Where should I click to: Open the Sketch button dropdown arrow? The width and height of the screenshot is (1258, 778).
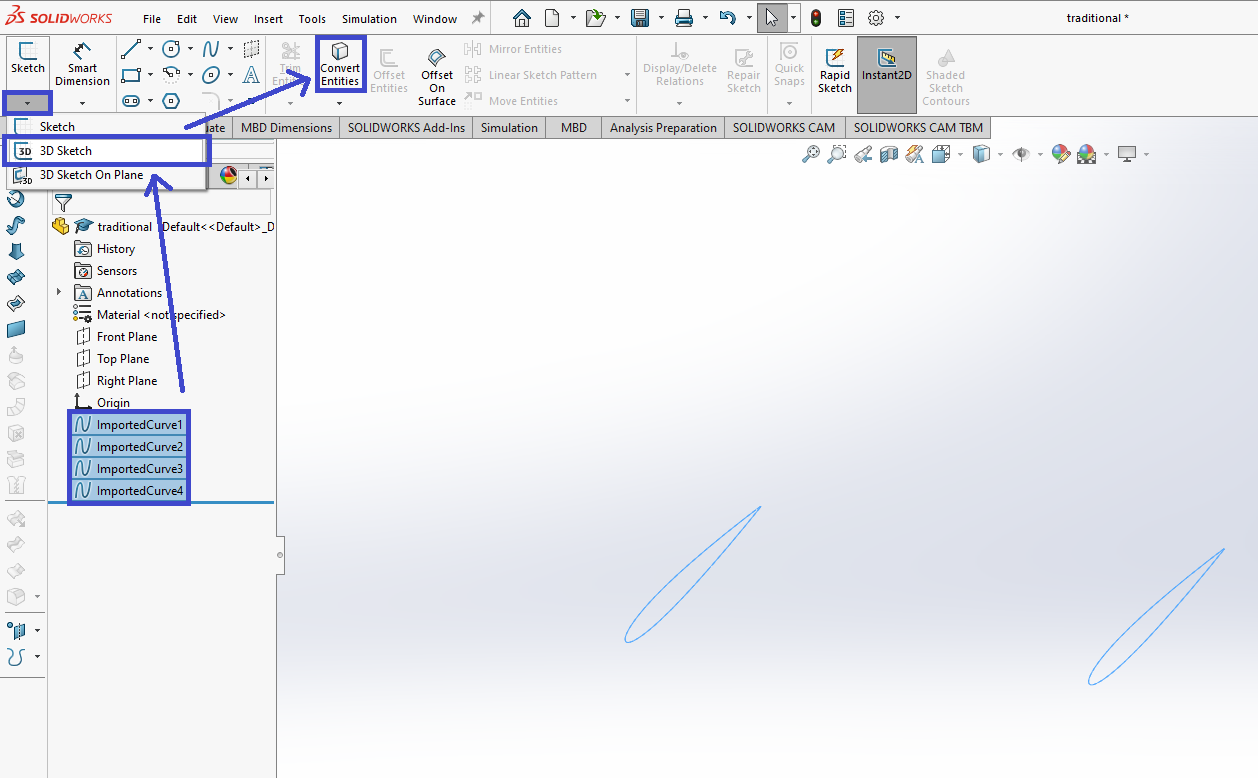[x=27, y=102]
